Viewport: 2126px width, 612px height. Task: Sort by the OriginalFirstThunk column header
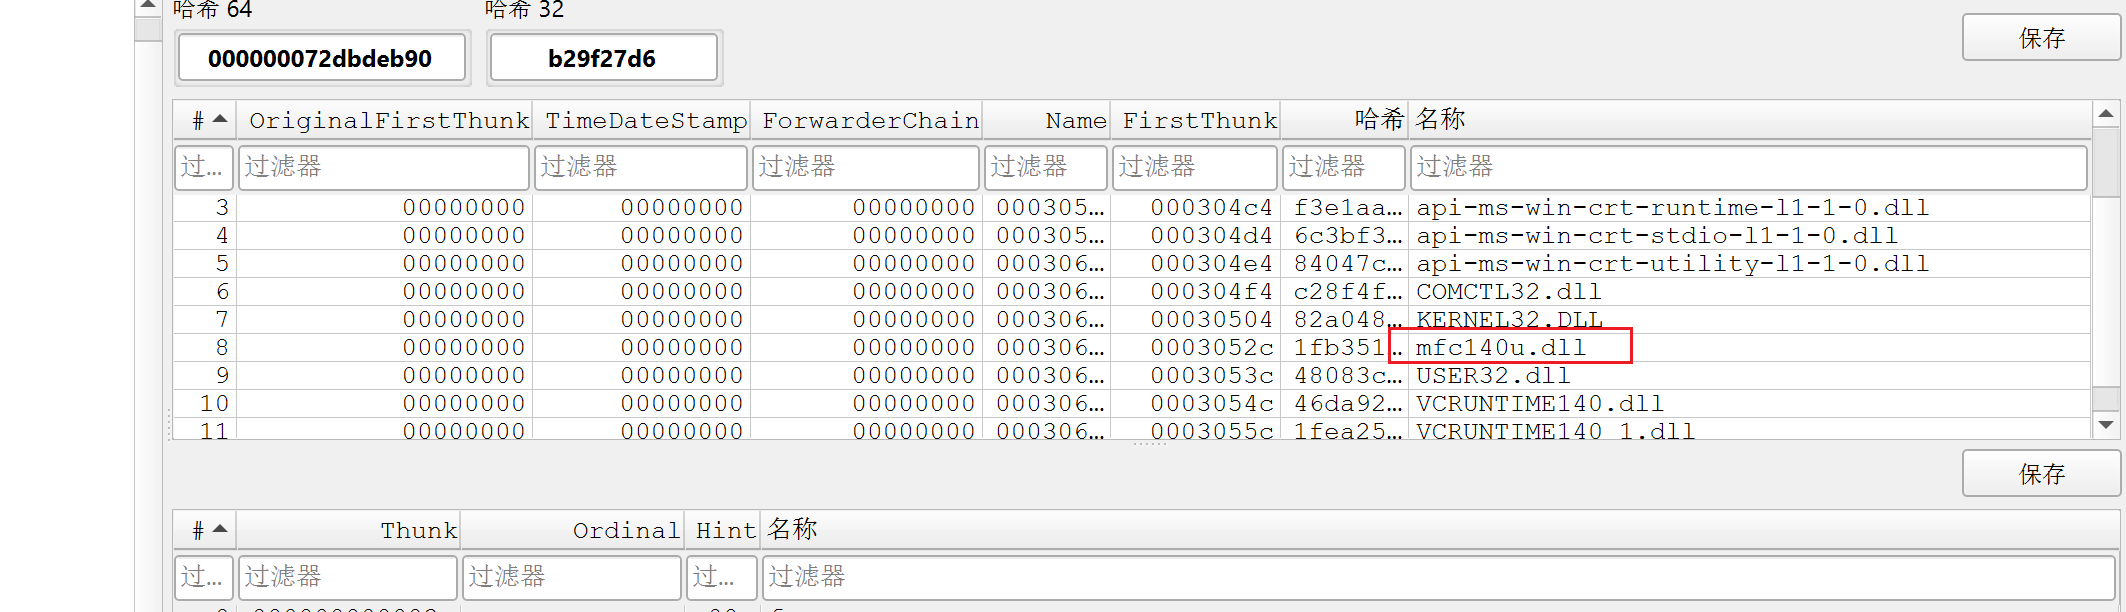click(387, 121)
